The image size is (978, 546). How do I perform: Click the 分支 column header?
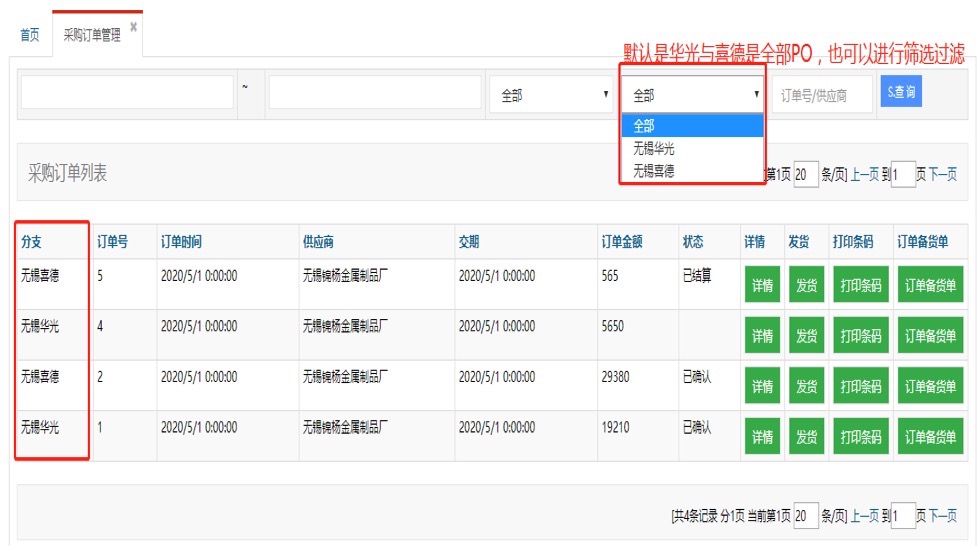31,242
